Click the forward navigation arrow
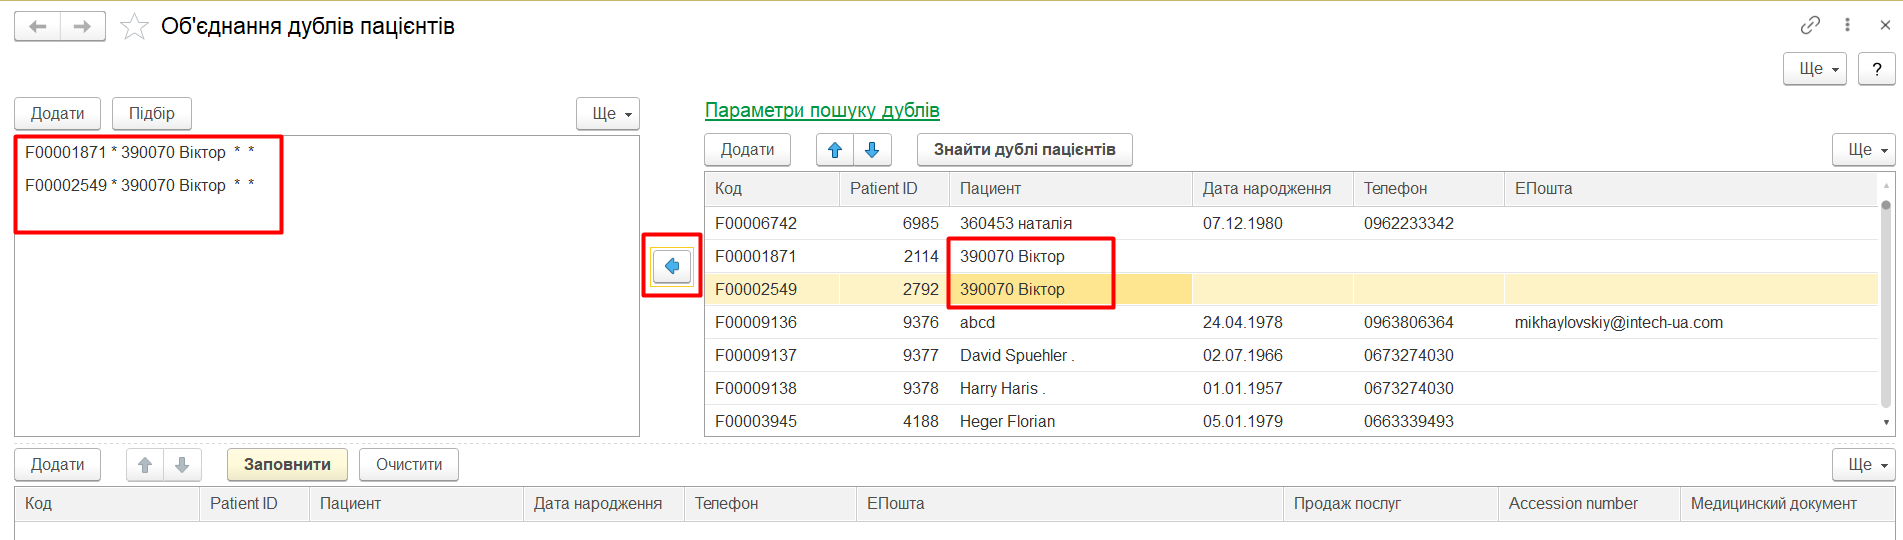The image size is (1903, 540). click(x=83, y=27)
